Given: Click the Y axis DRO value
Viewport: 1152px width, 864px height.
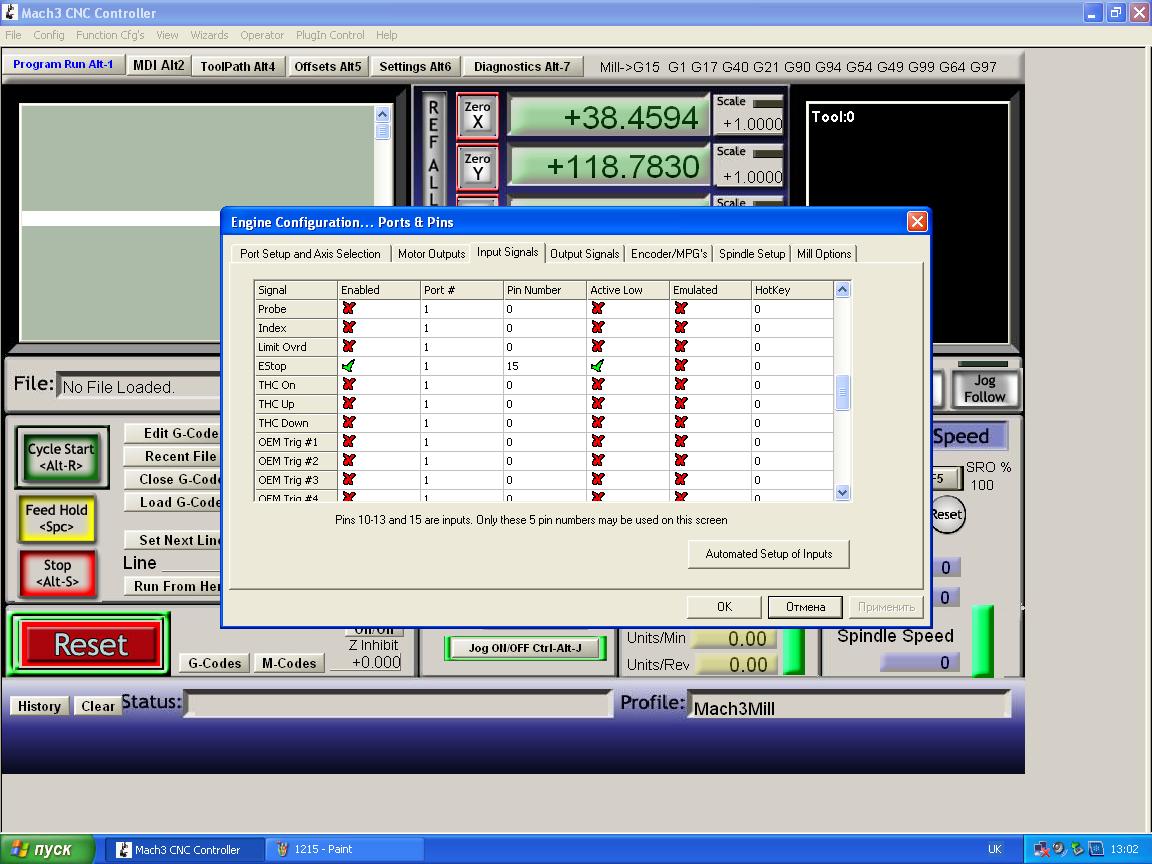Looking at the screenshot, I should pyautogui.click(x=610, y=166).
